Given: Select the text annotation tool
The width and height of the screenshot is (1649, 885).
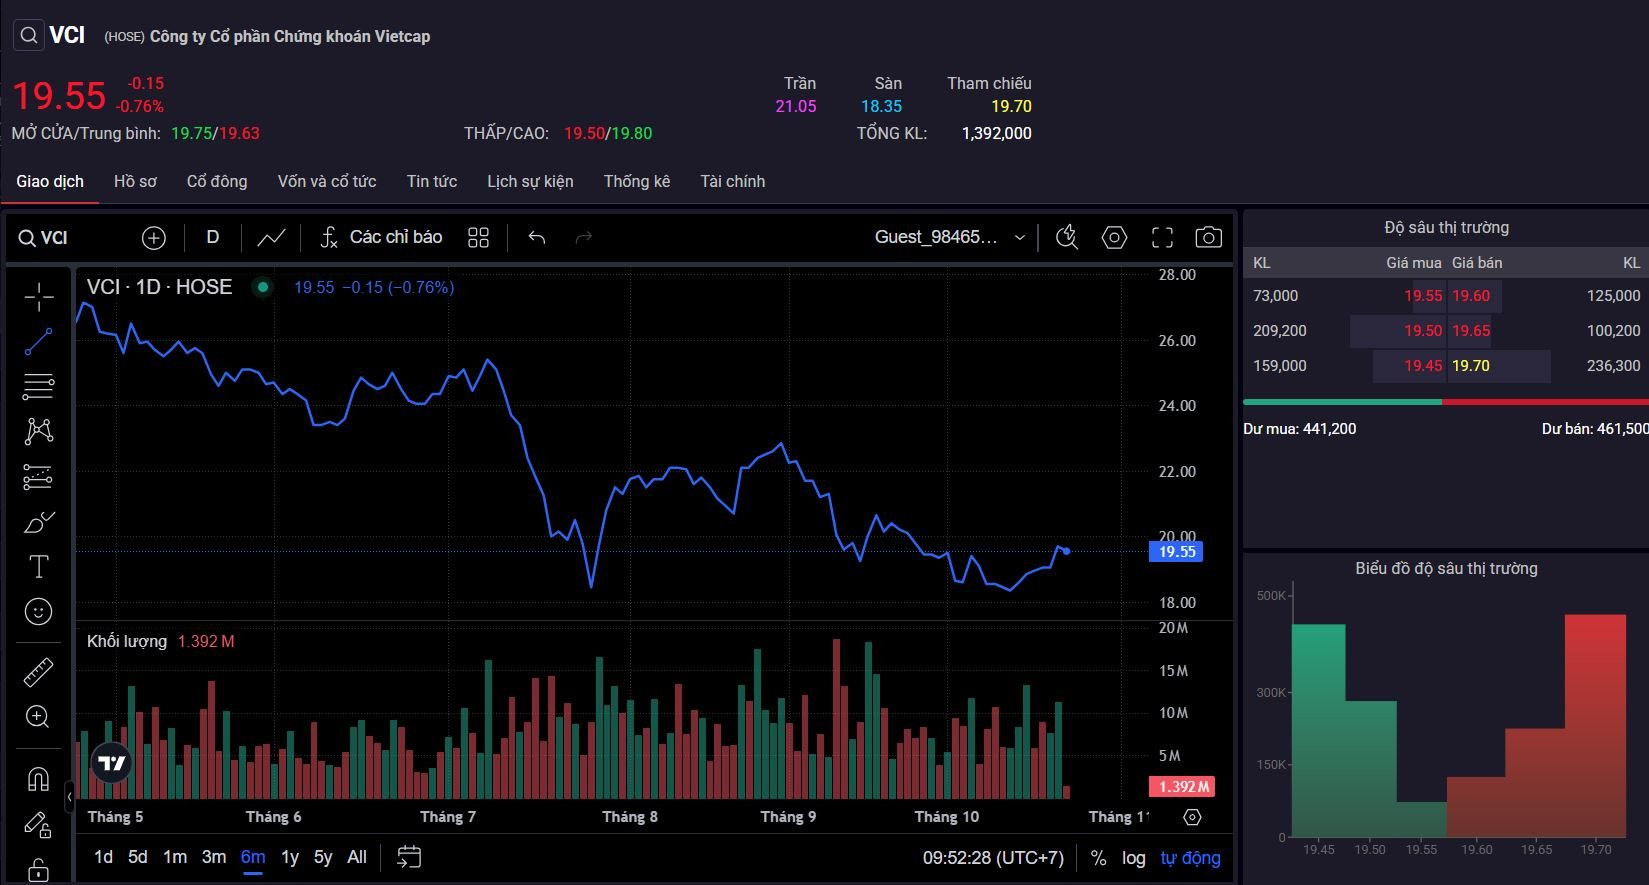Looking at the screenshot, I should pyautogui.click(x=39, y=567).
